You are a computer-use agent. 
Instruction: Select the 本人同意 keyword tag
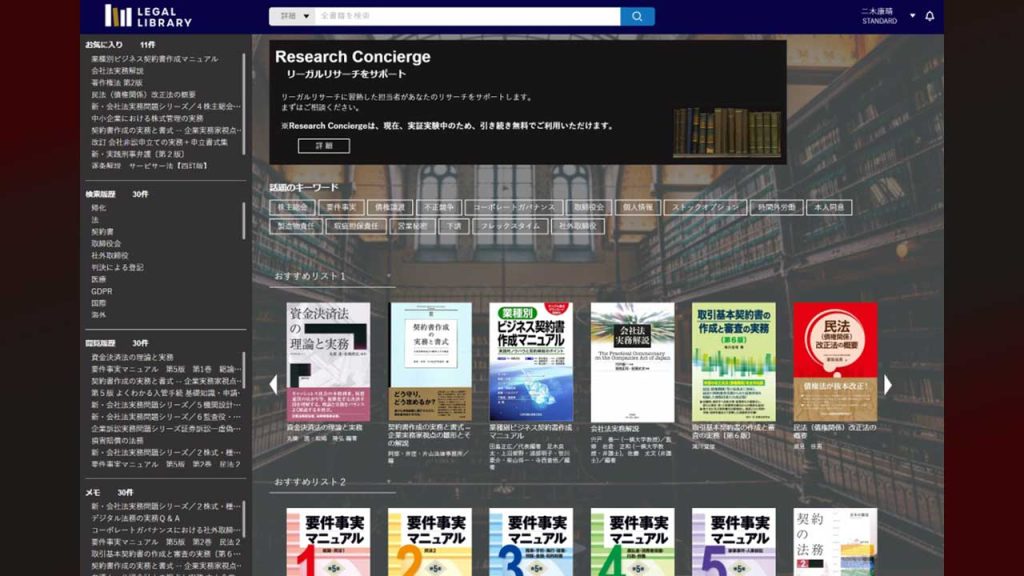click(x=829, y=207)
